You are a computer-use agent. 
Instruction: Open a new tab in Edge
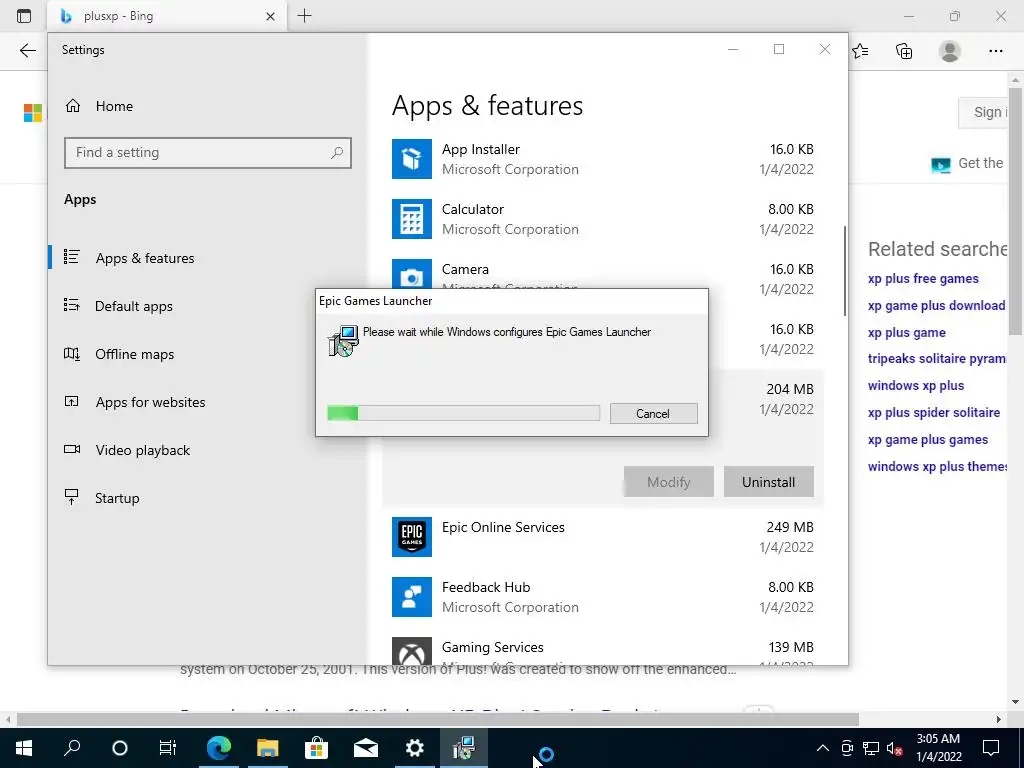(304, 16)
